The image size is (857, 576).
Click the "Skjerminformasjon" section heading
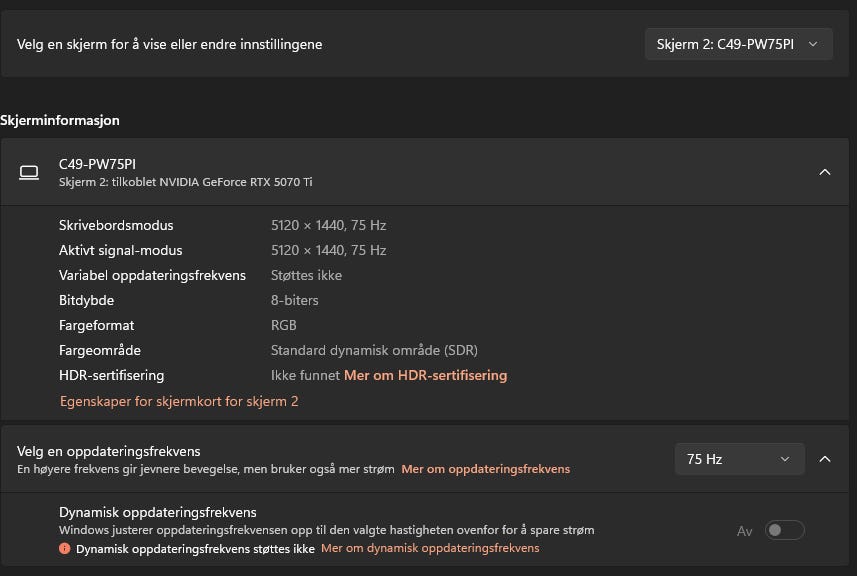click(x=60, y=120)
